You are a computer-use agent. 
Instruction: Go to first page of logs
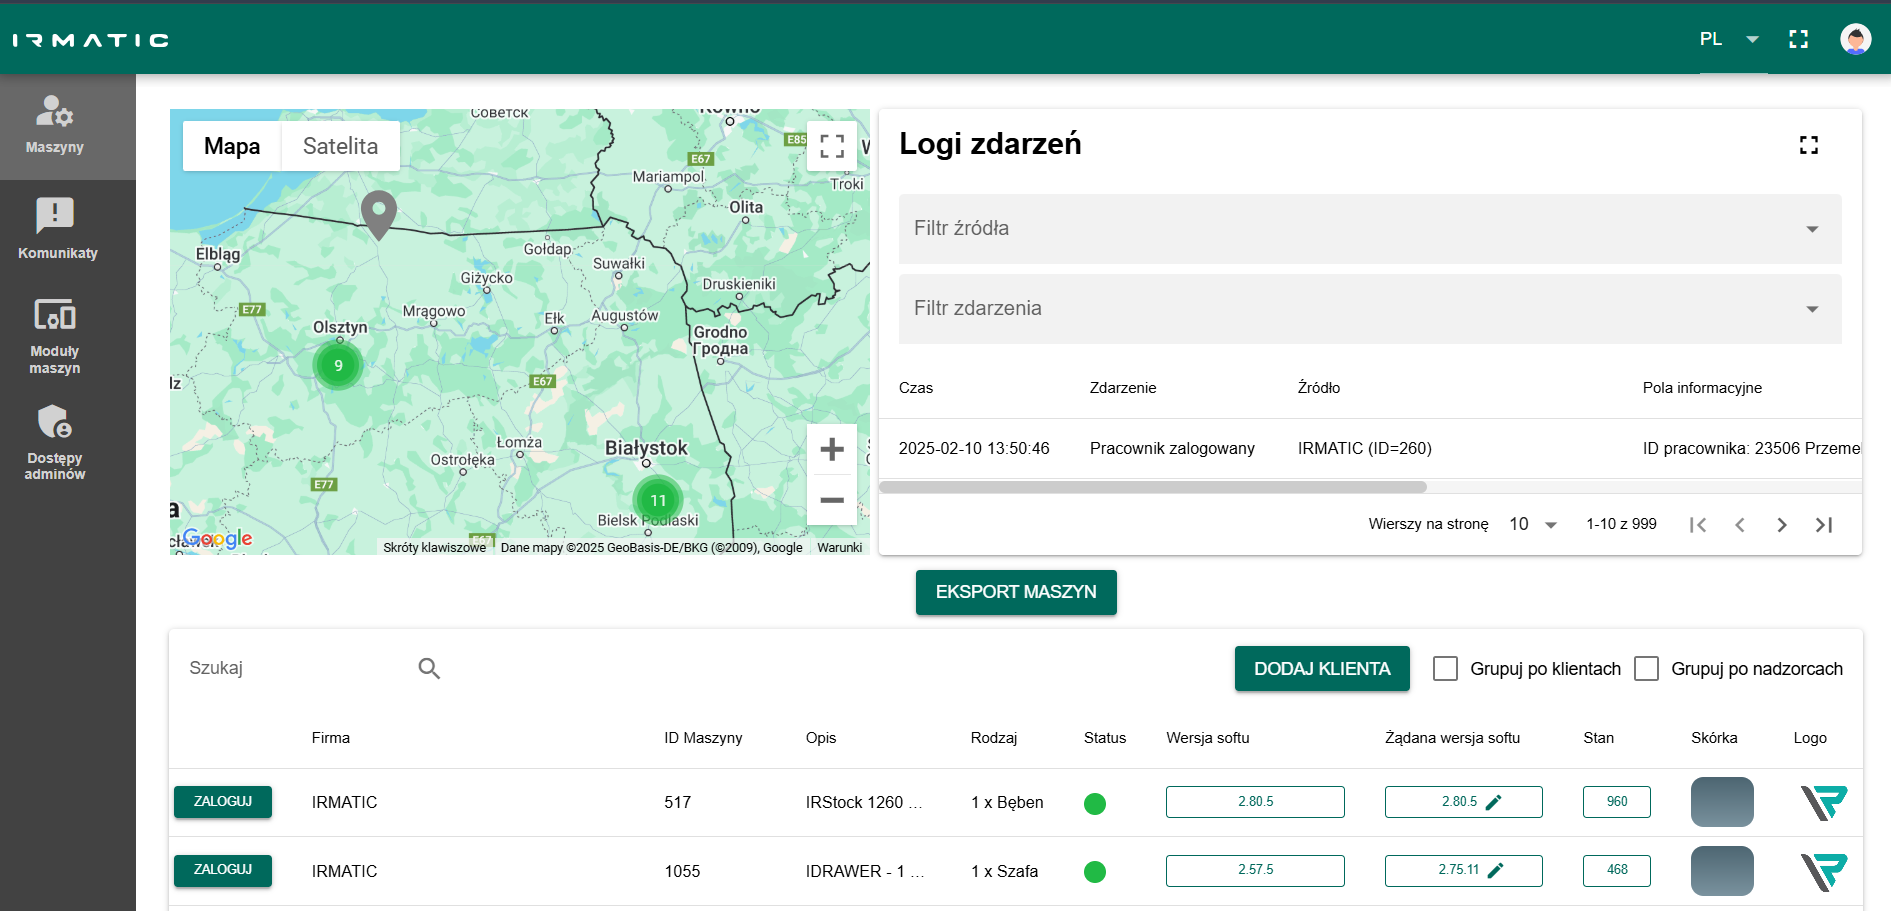pos(1697,525)
